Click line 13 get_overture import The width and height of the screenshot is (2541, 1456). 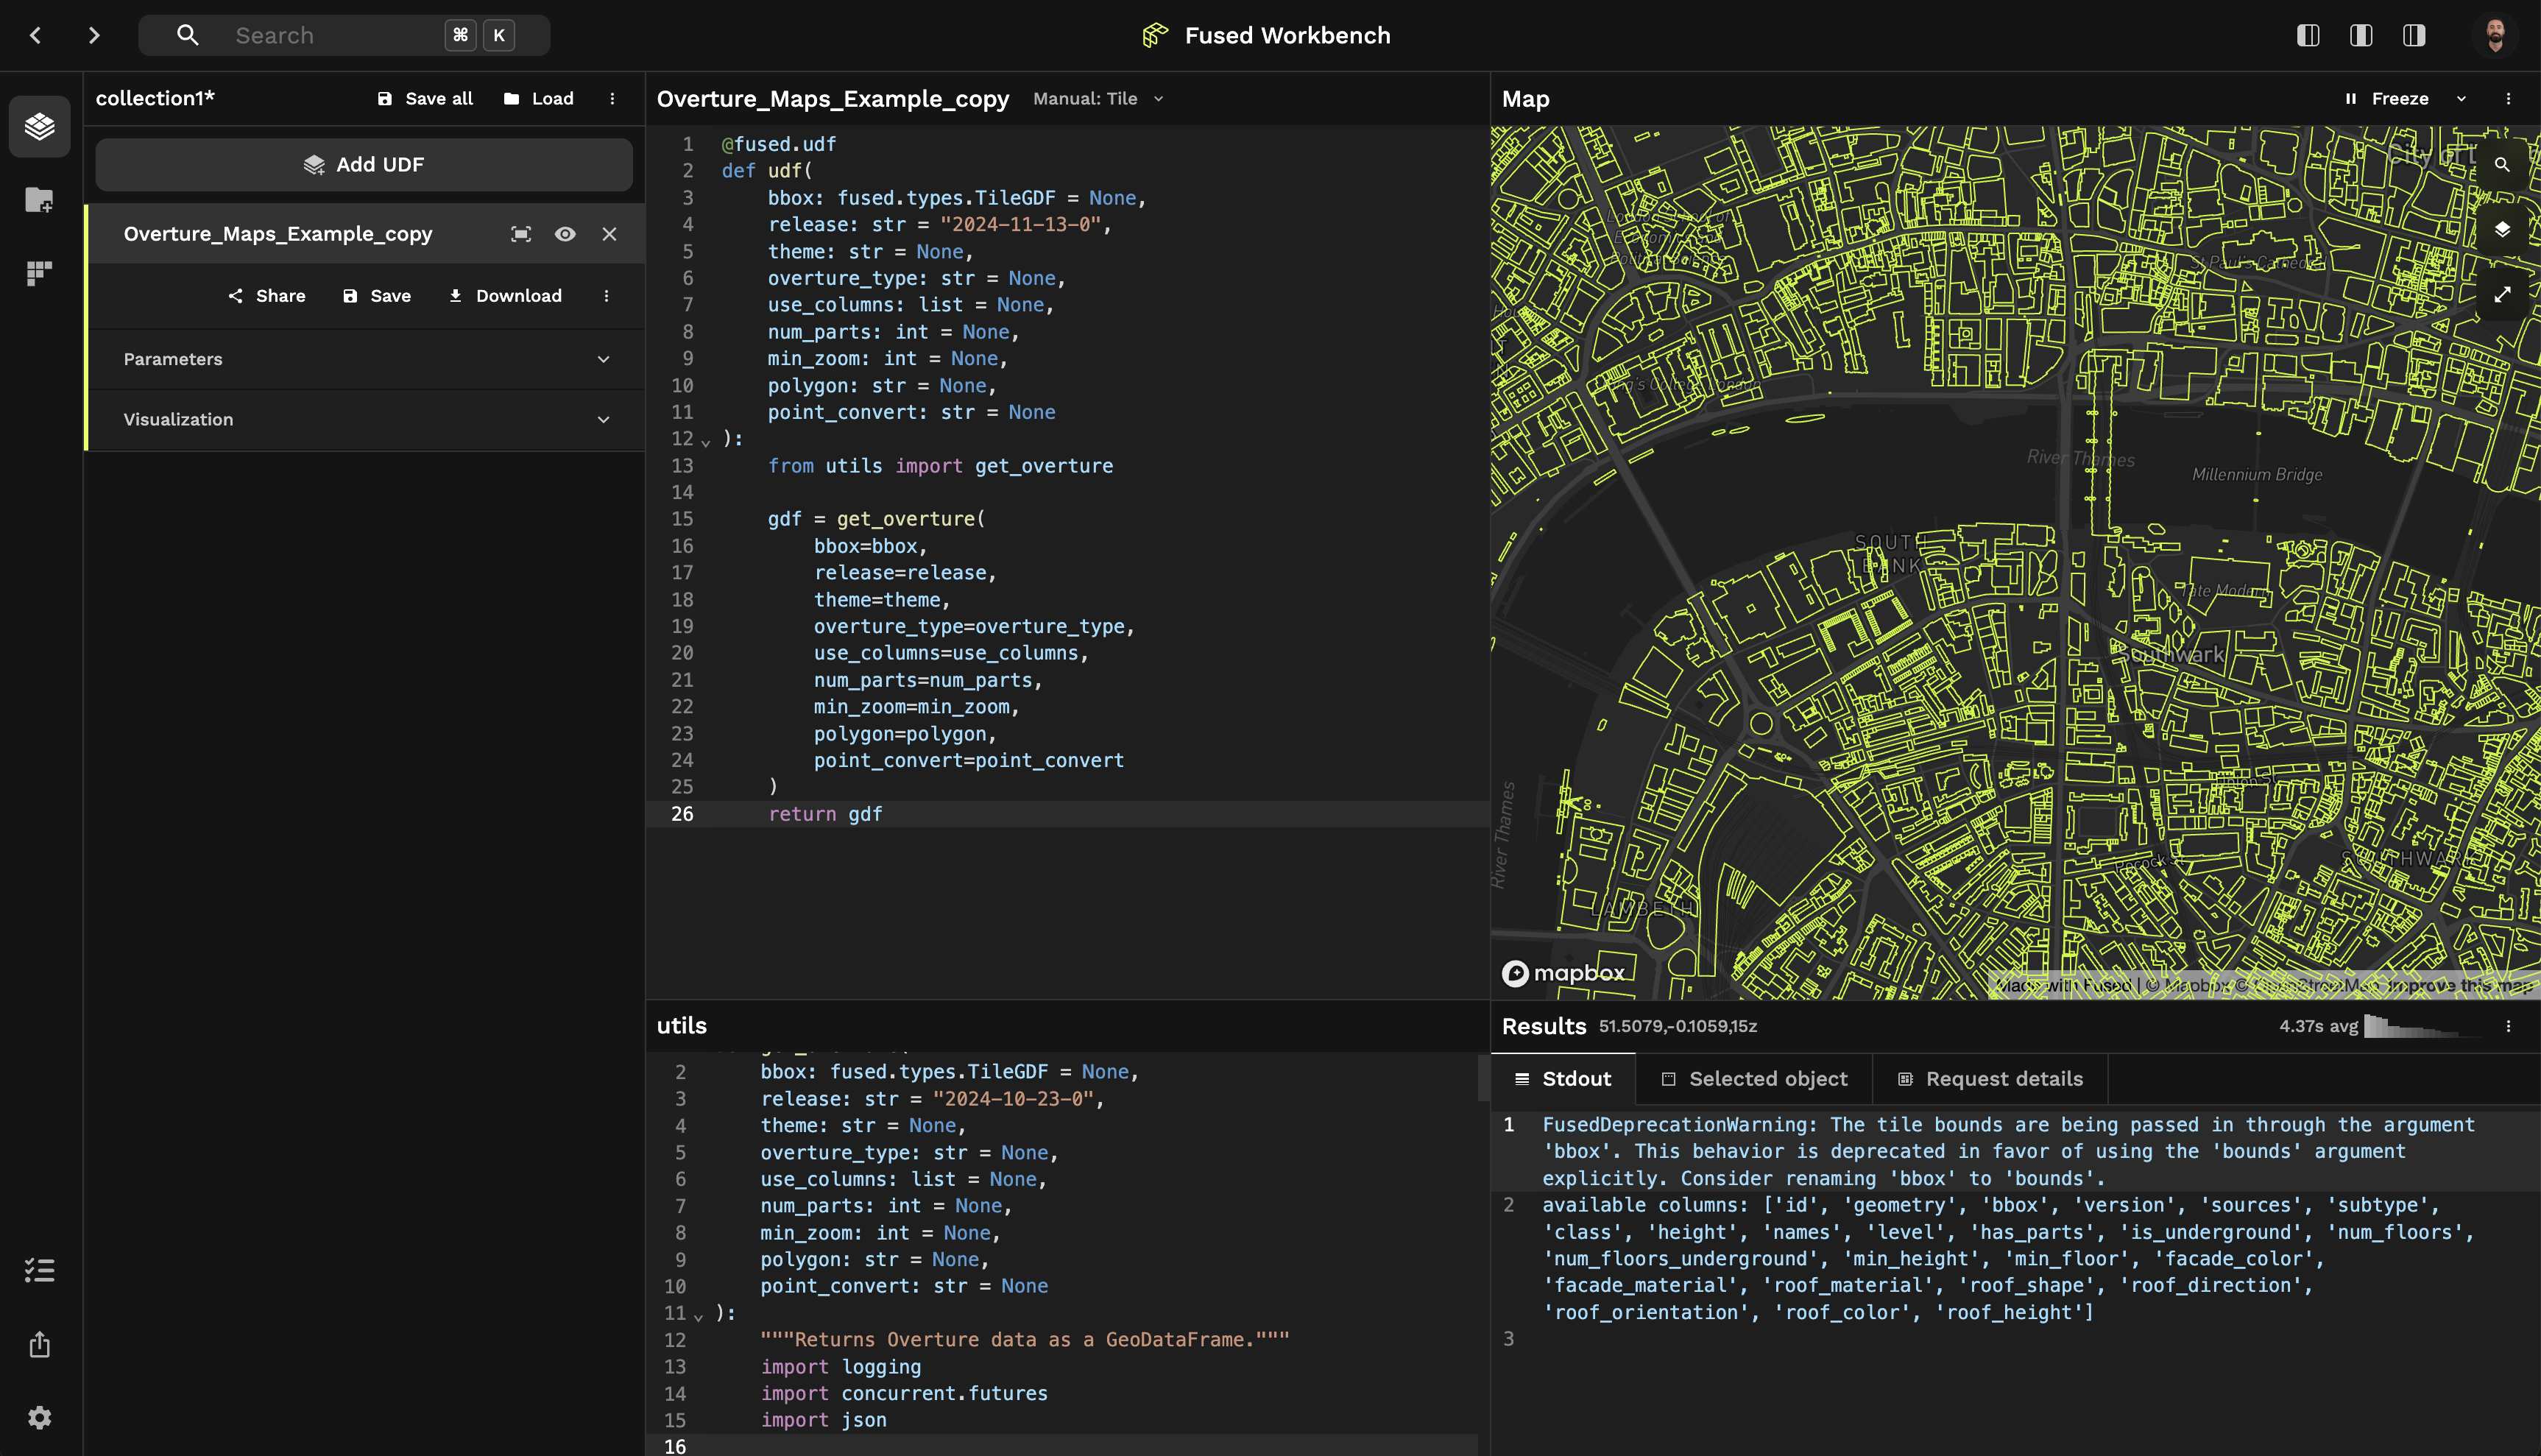[940, 466]
